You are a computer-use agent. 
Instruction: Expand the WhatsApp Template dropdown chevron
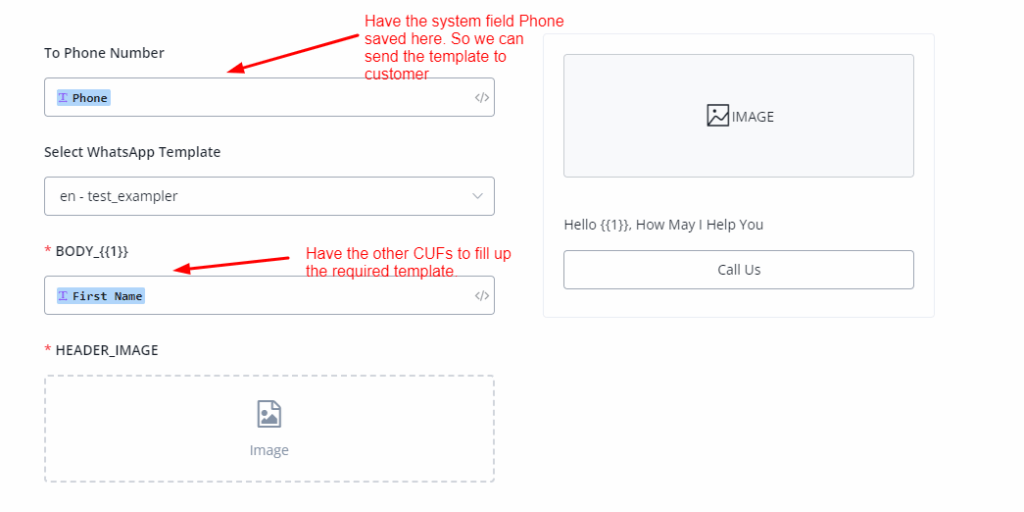point(477,196)
